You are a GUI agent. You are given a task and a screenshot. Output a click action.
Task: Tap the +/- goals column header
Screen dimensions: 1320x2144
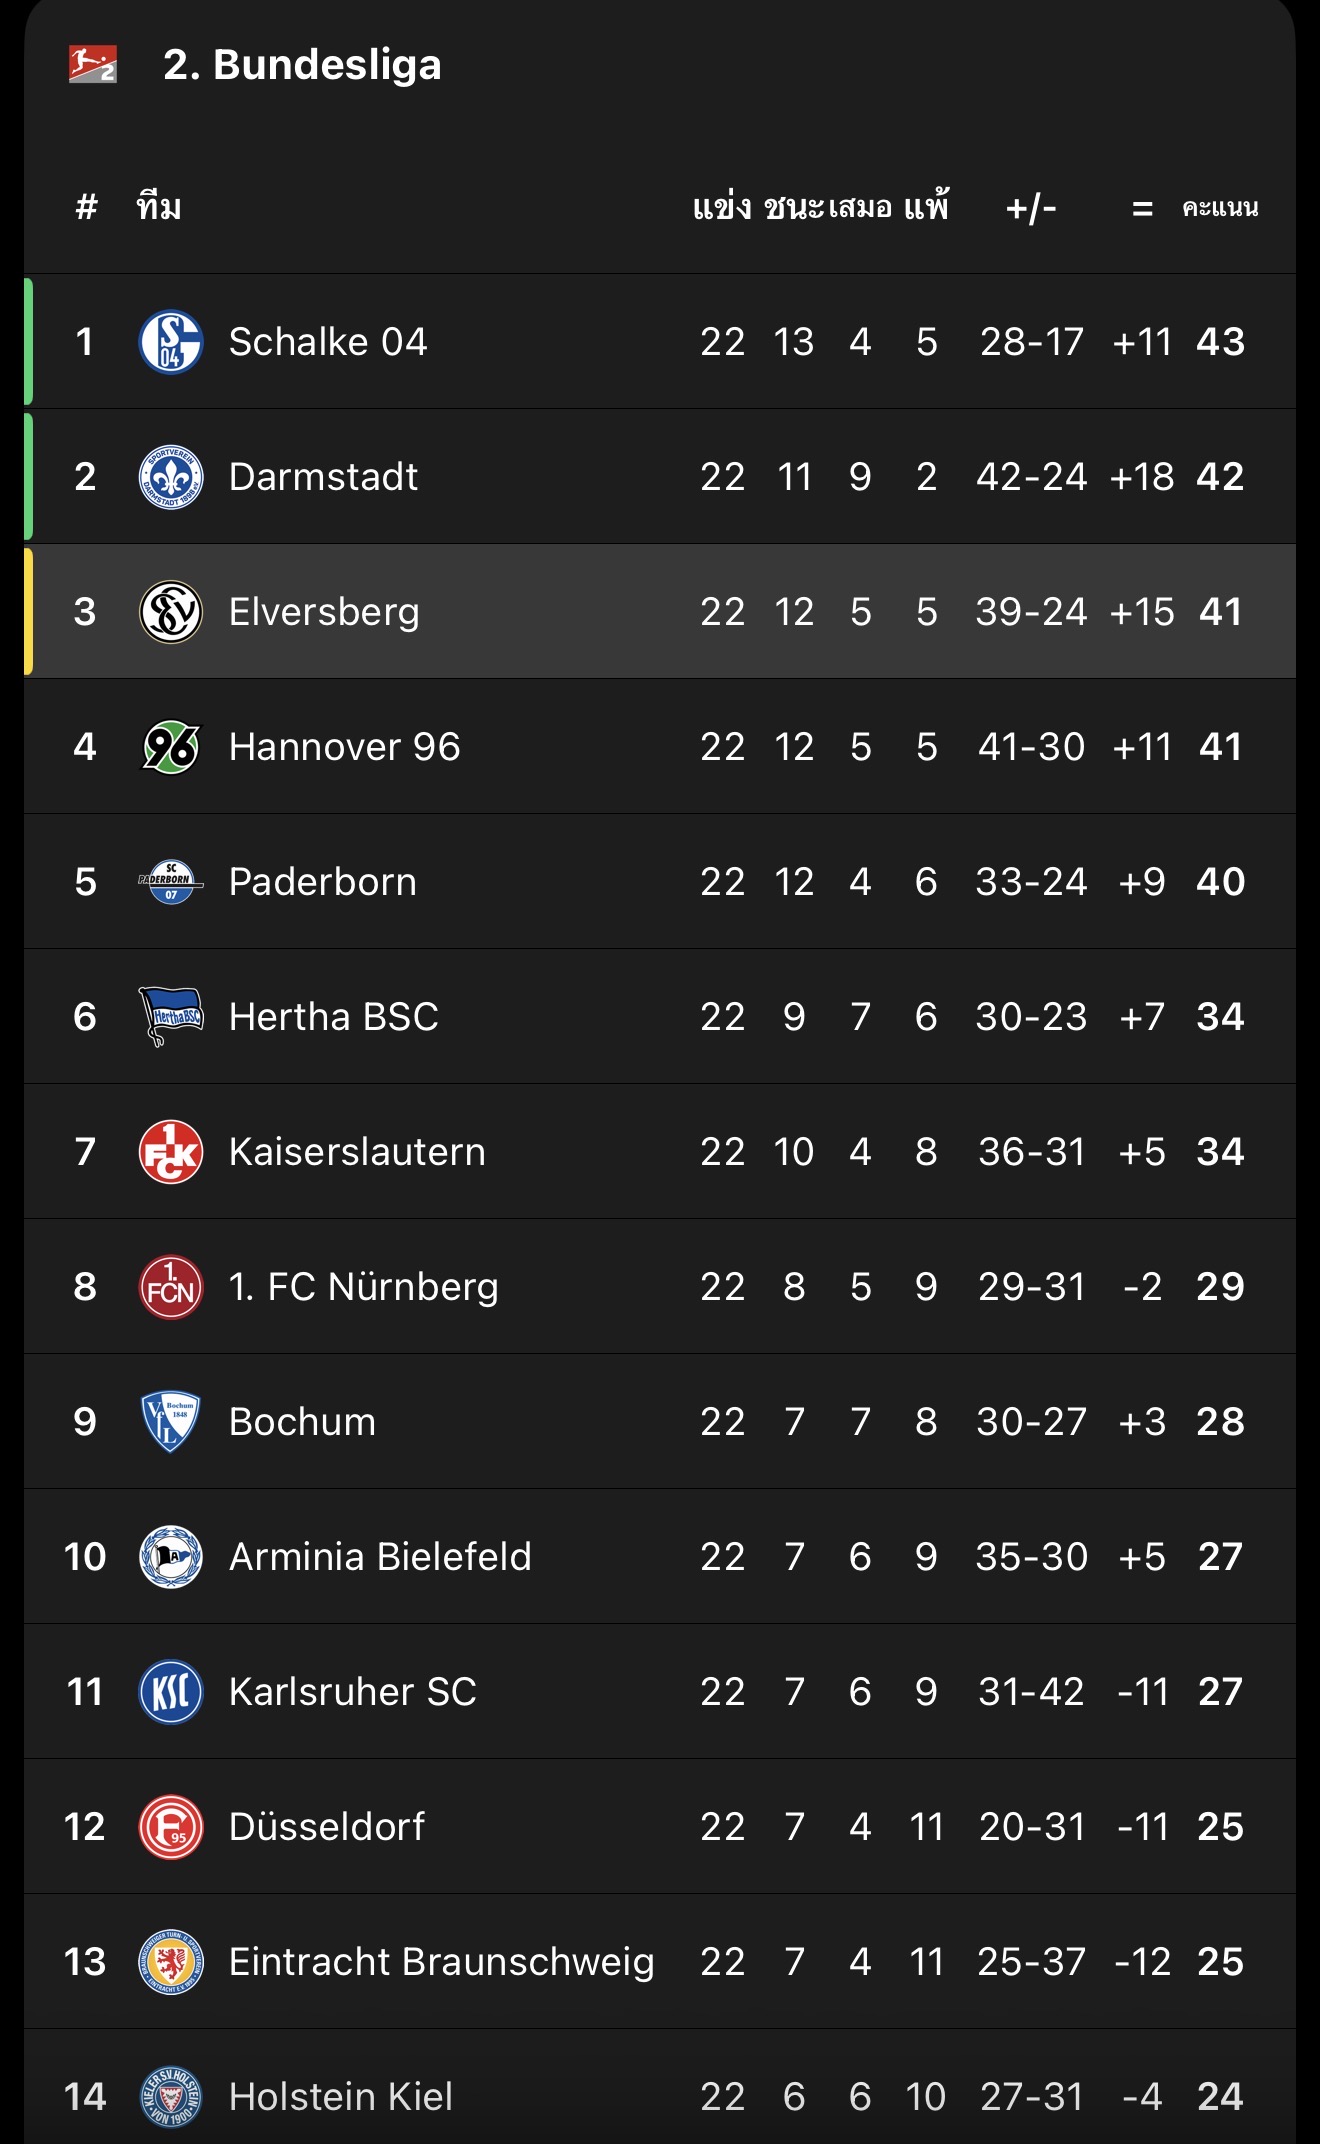(x=1031, y=208)
